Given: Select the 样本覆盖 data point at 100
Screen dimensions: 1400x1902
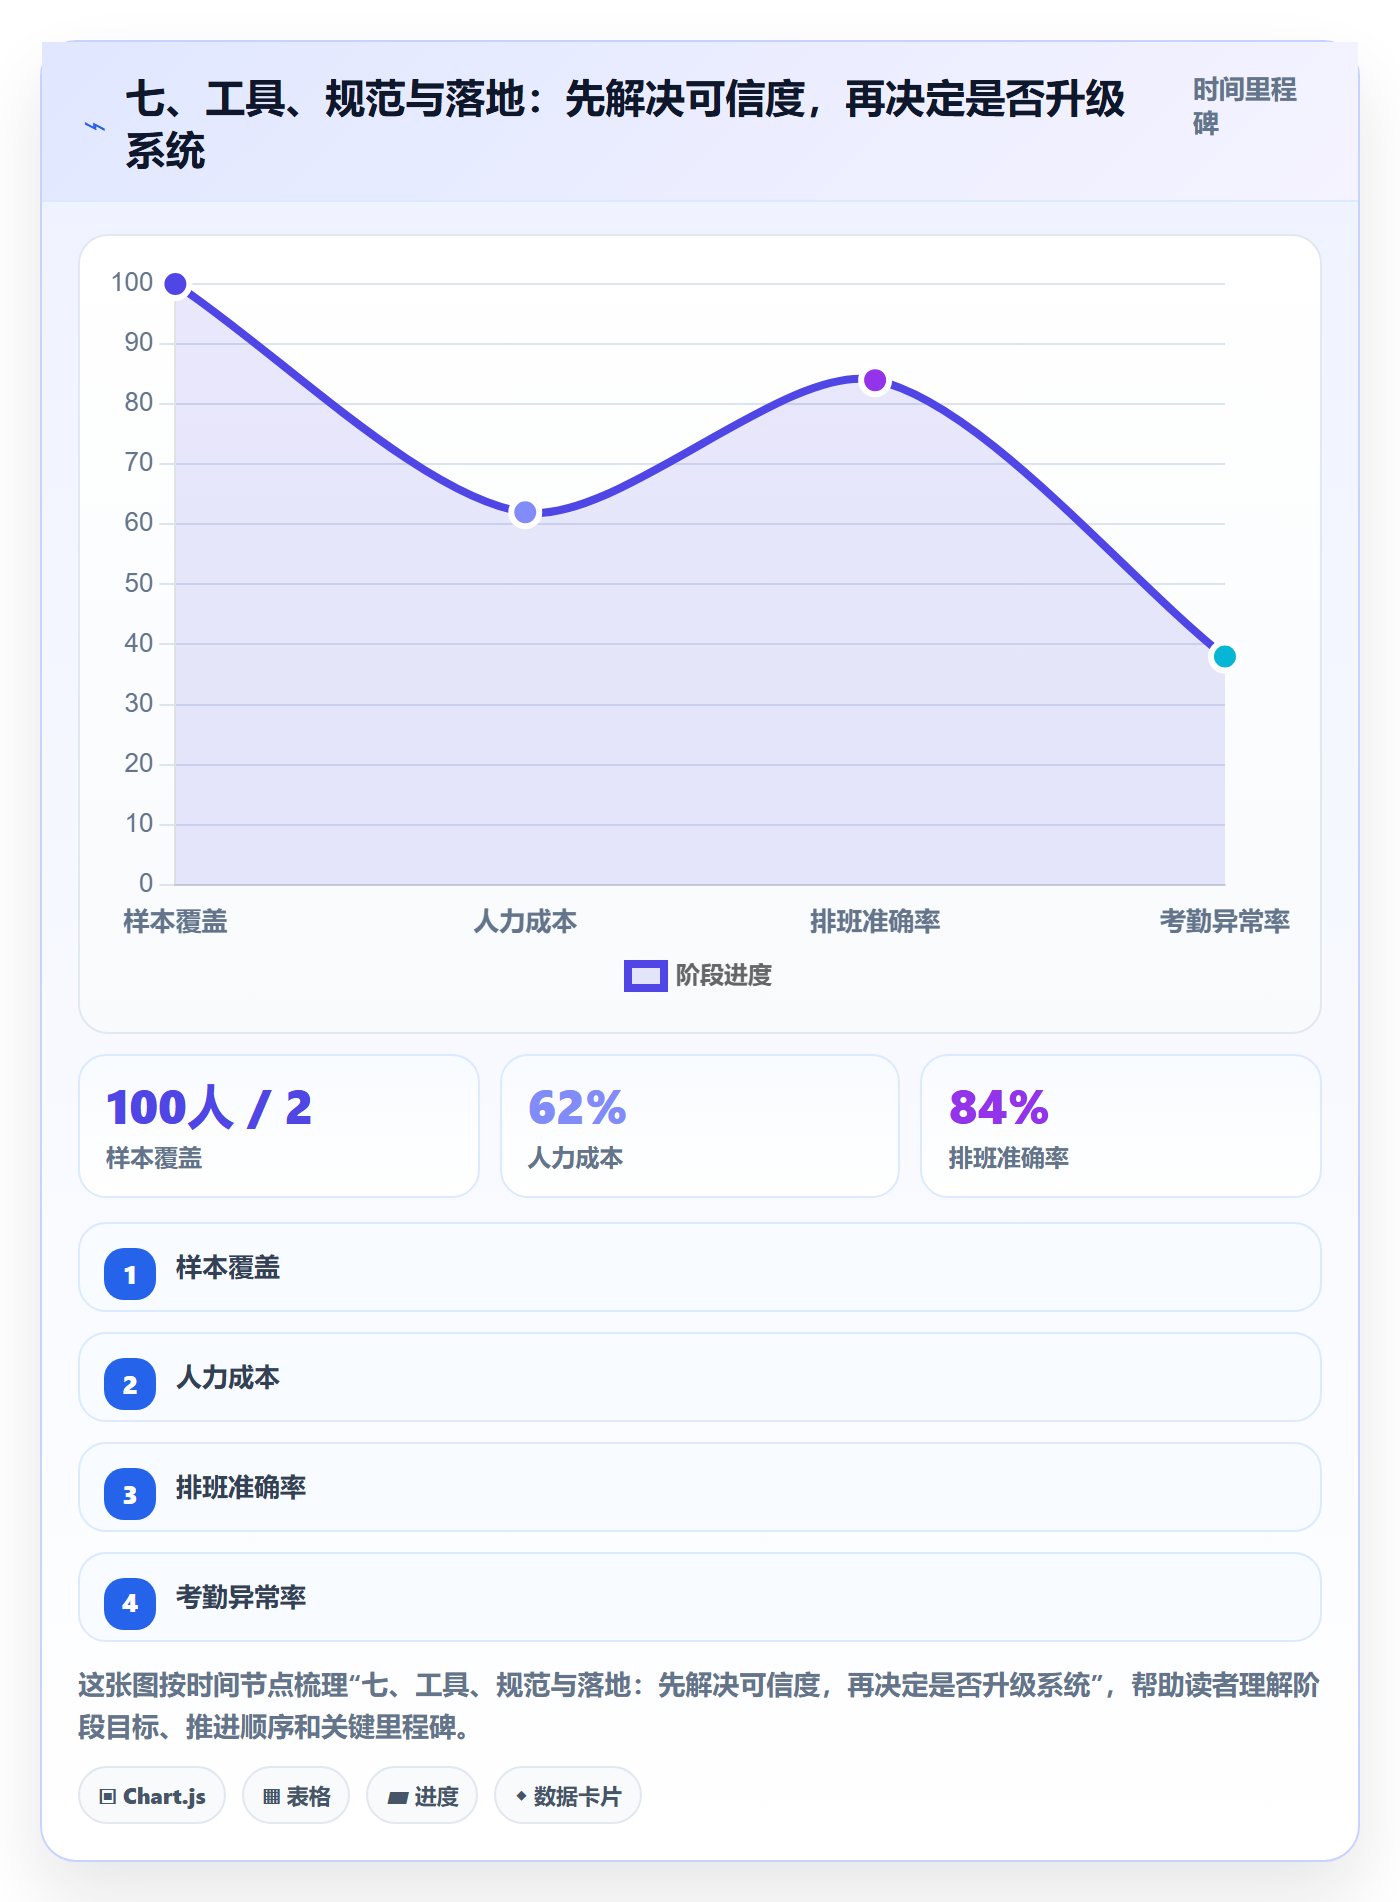Looking at the screenshot, I should click(175, 284).
